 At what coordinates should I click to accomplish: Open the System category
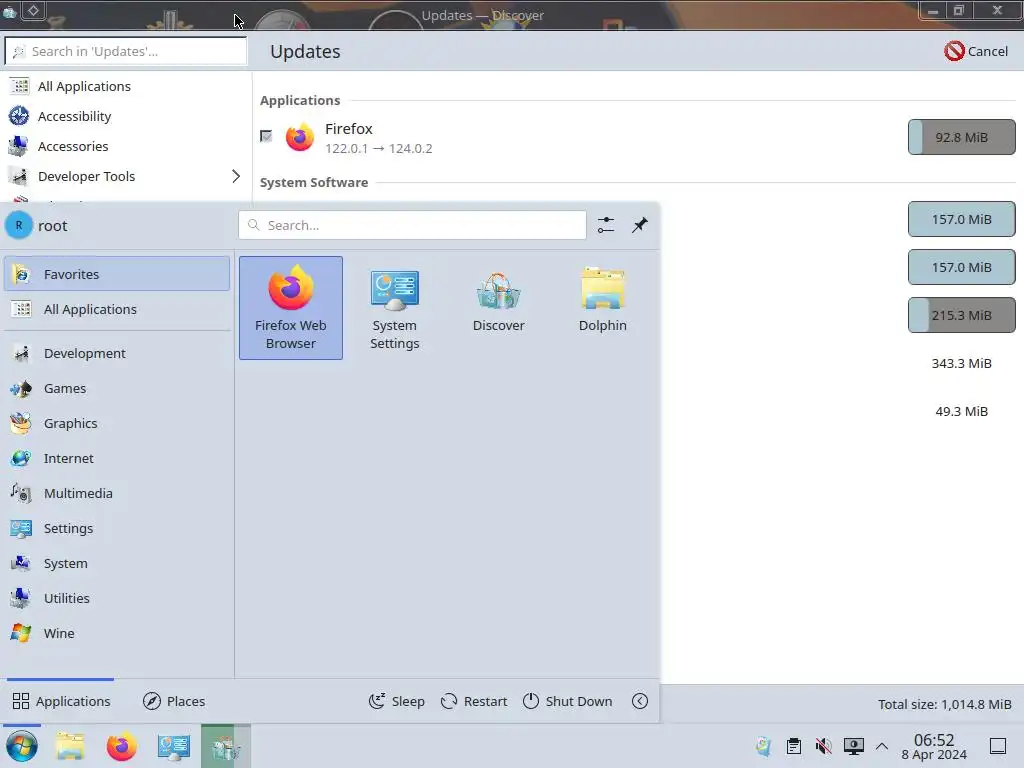pos(117,563)
